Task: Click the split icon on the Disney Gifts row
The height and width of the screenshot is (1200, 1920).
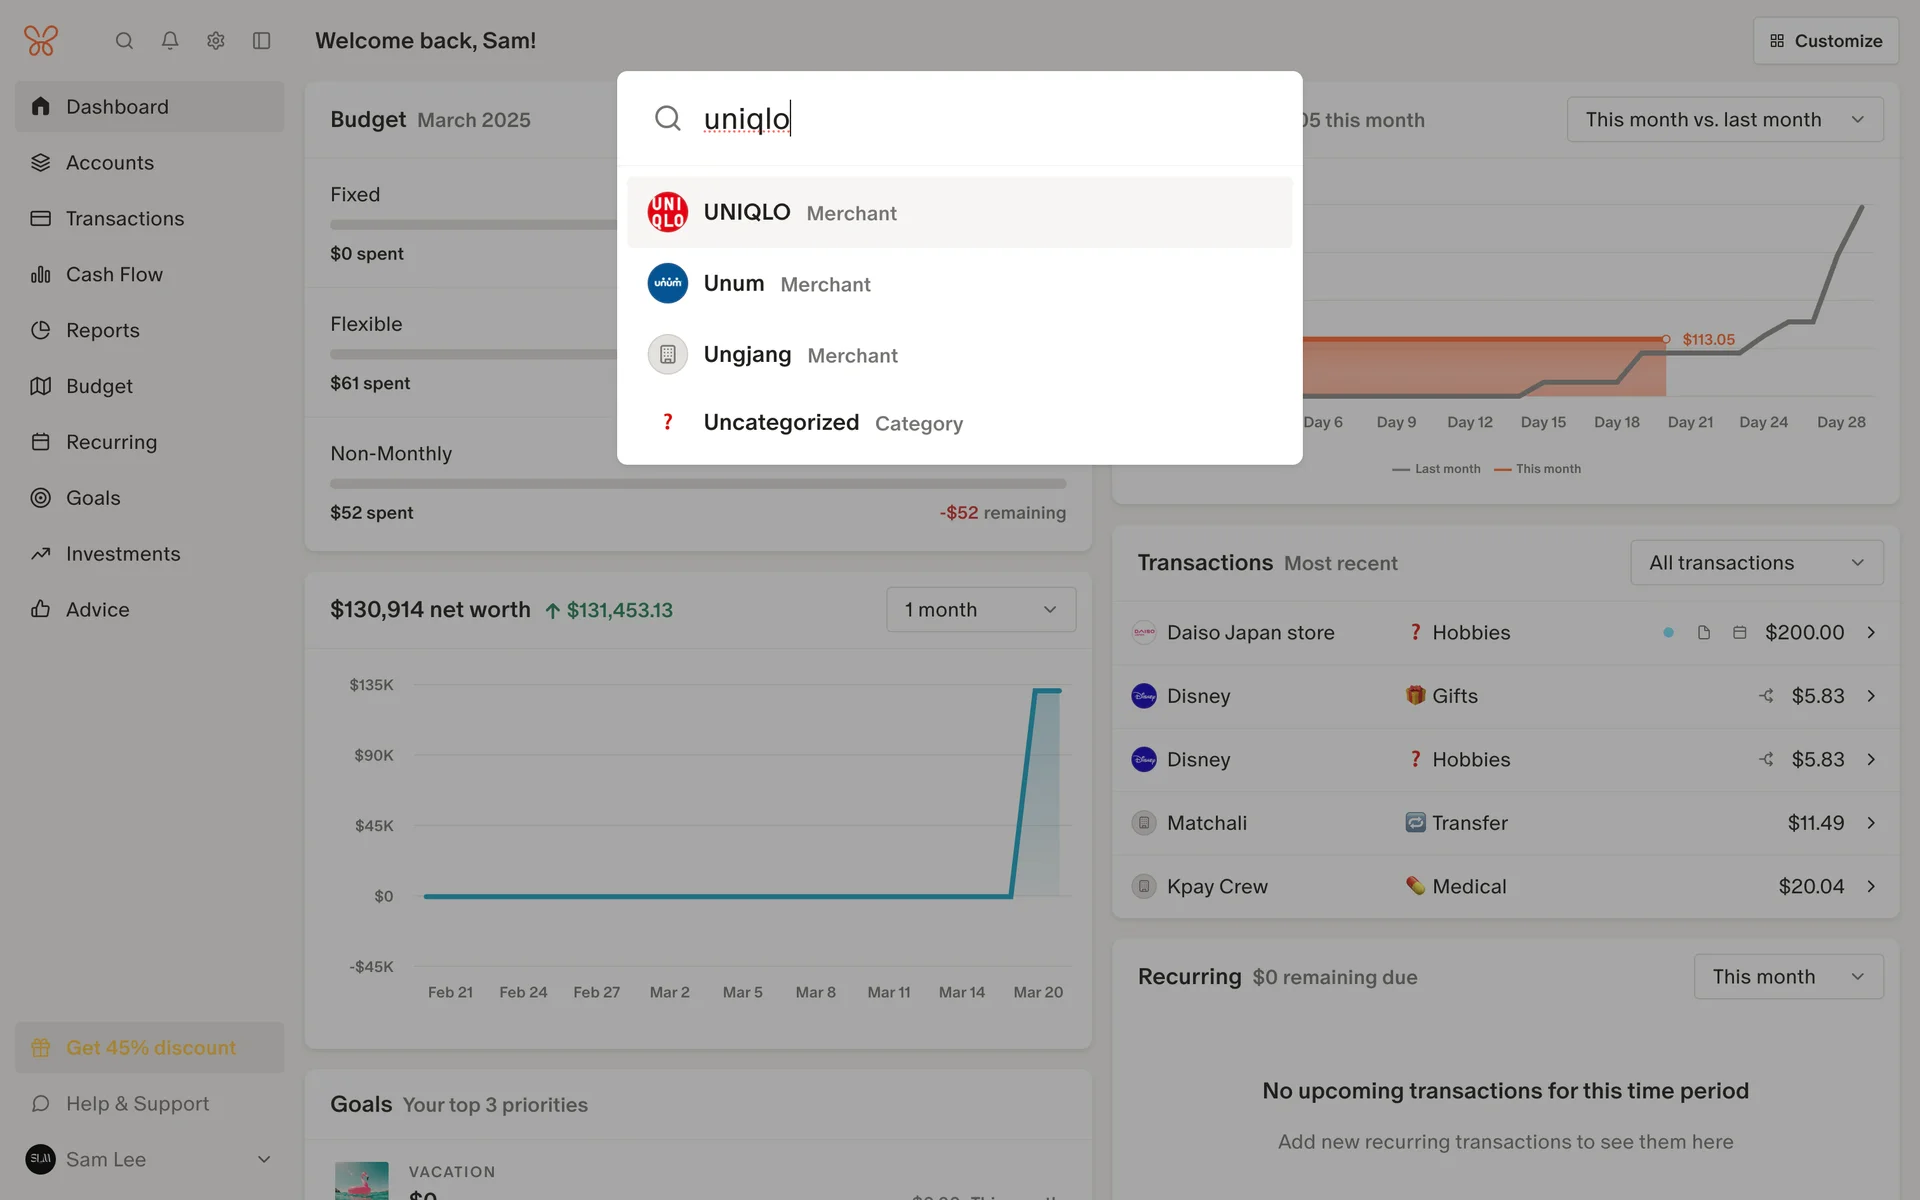Action: point(1766,696)
